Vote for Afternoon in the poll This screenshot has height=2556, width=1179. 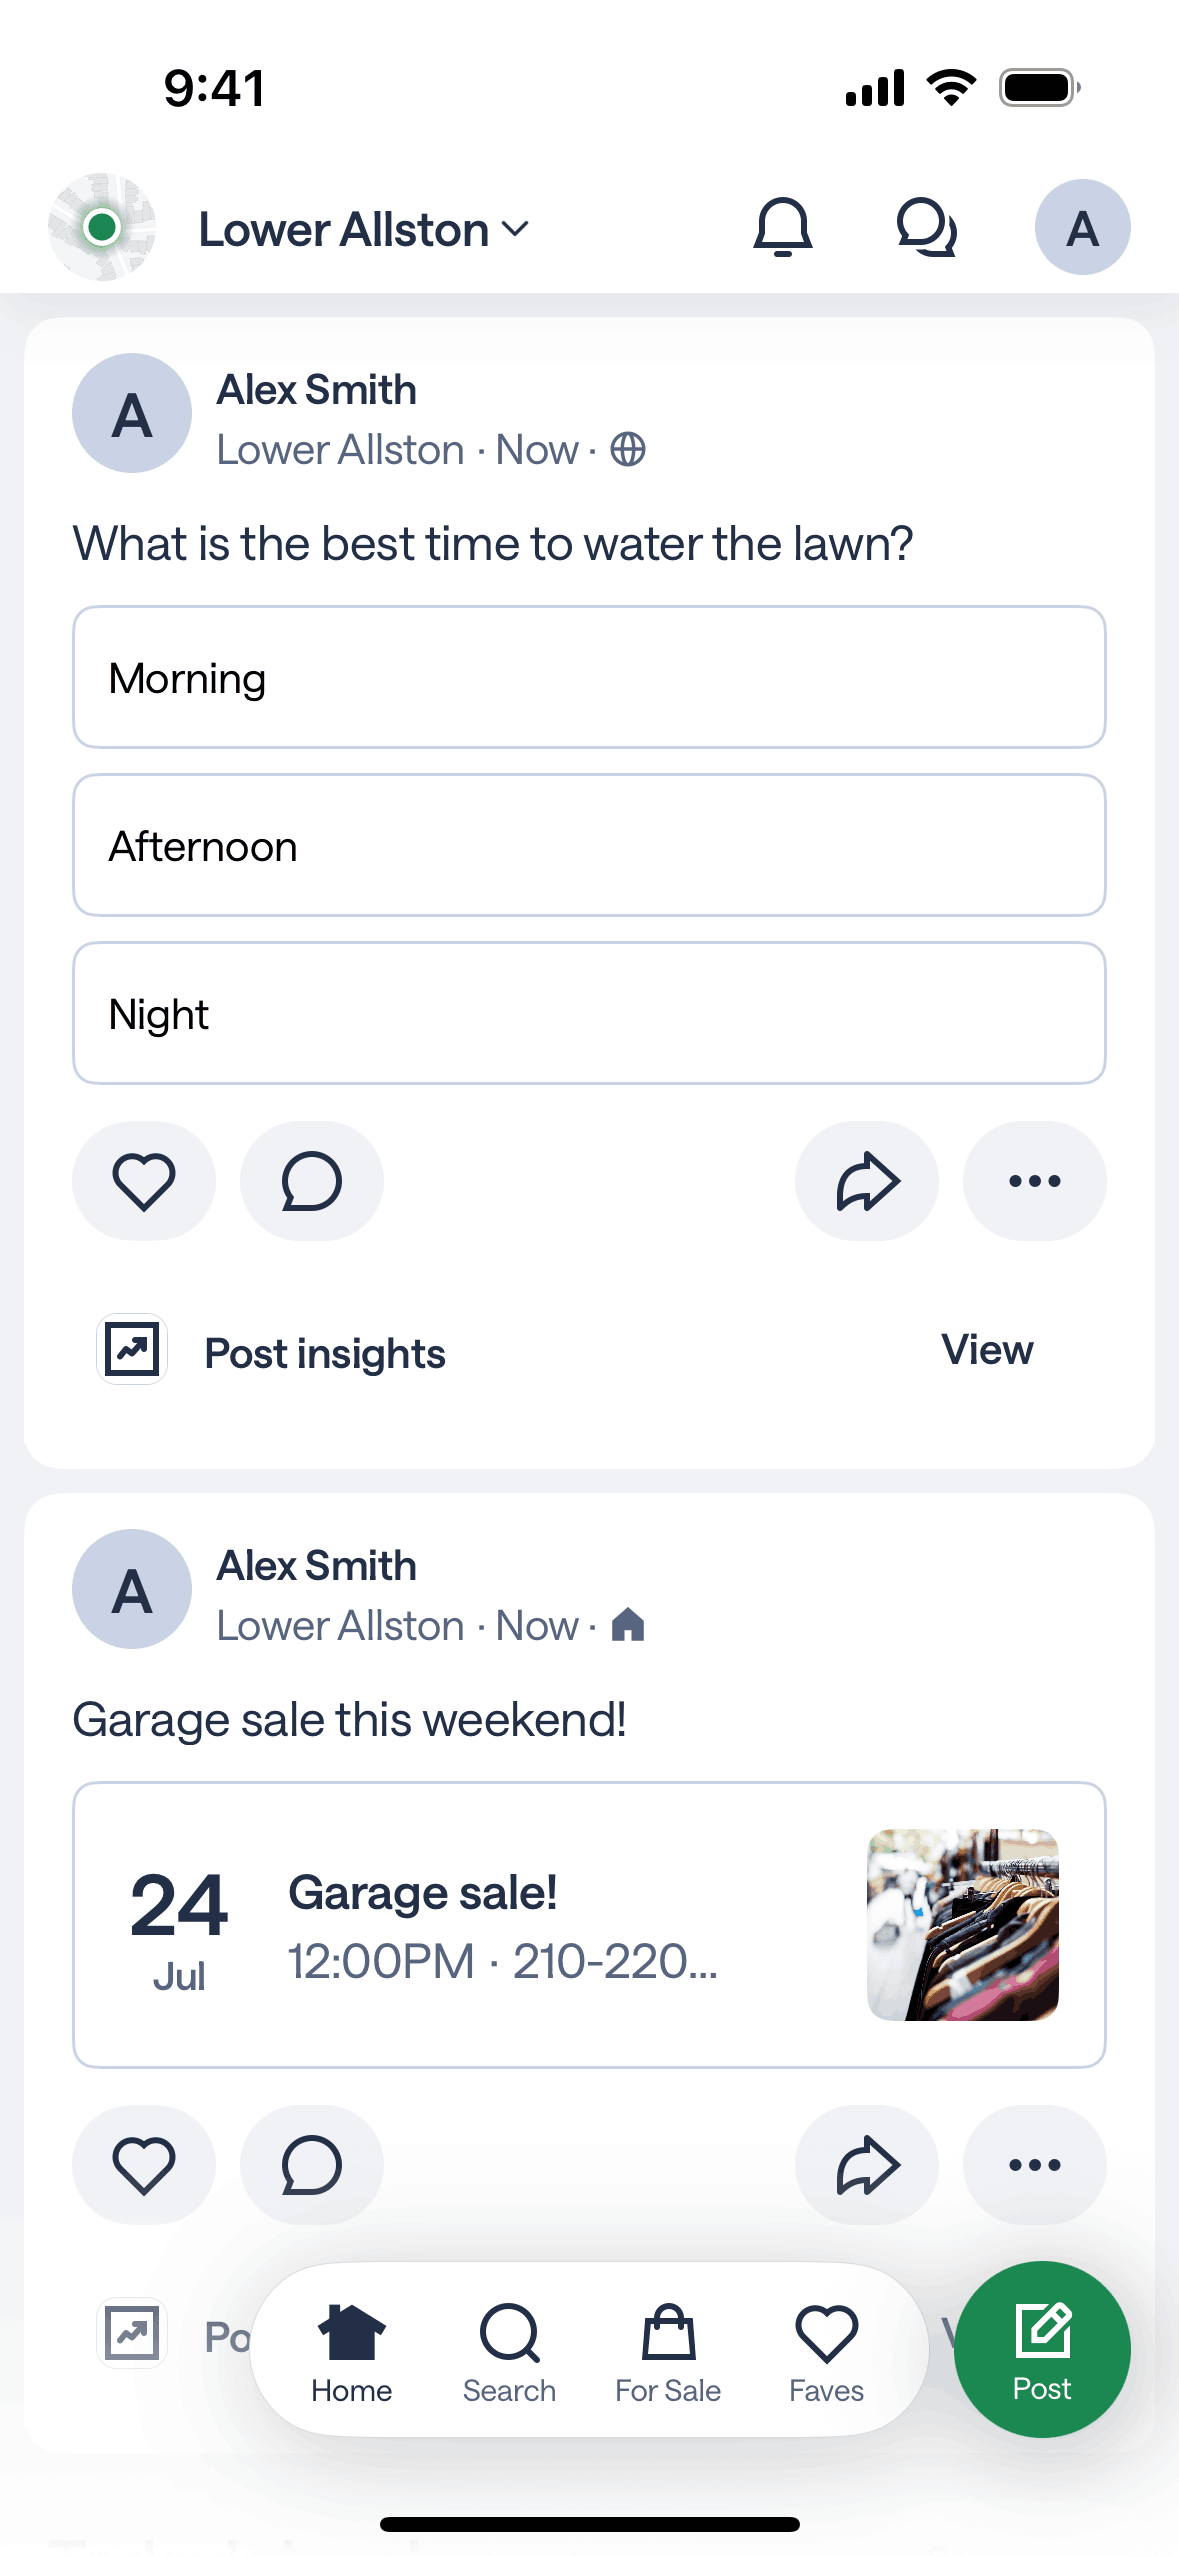pos(589,845)
